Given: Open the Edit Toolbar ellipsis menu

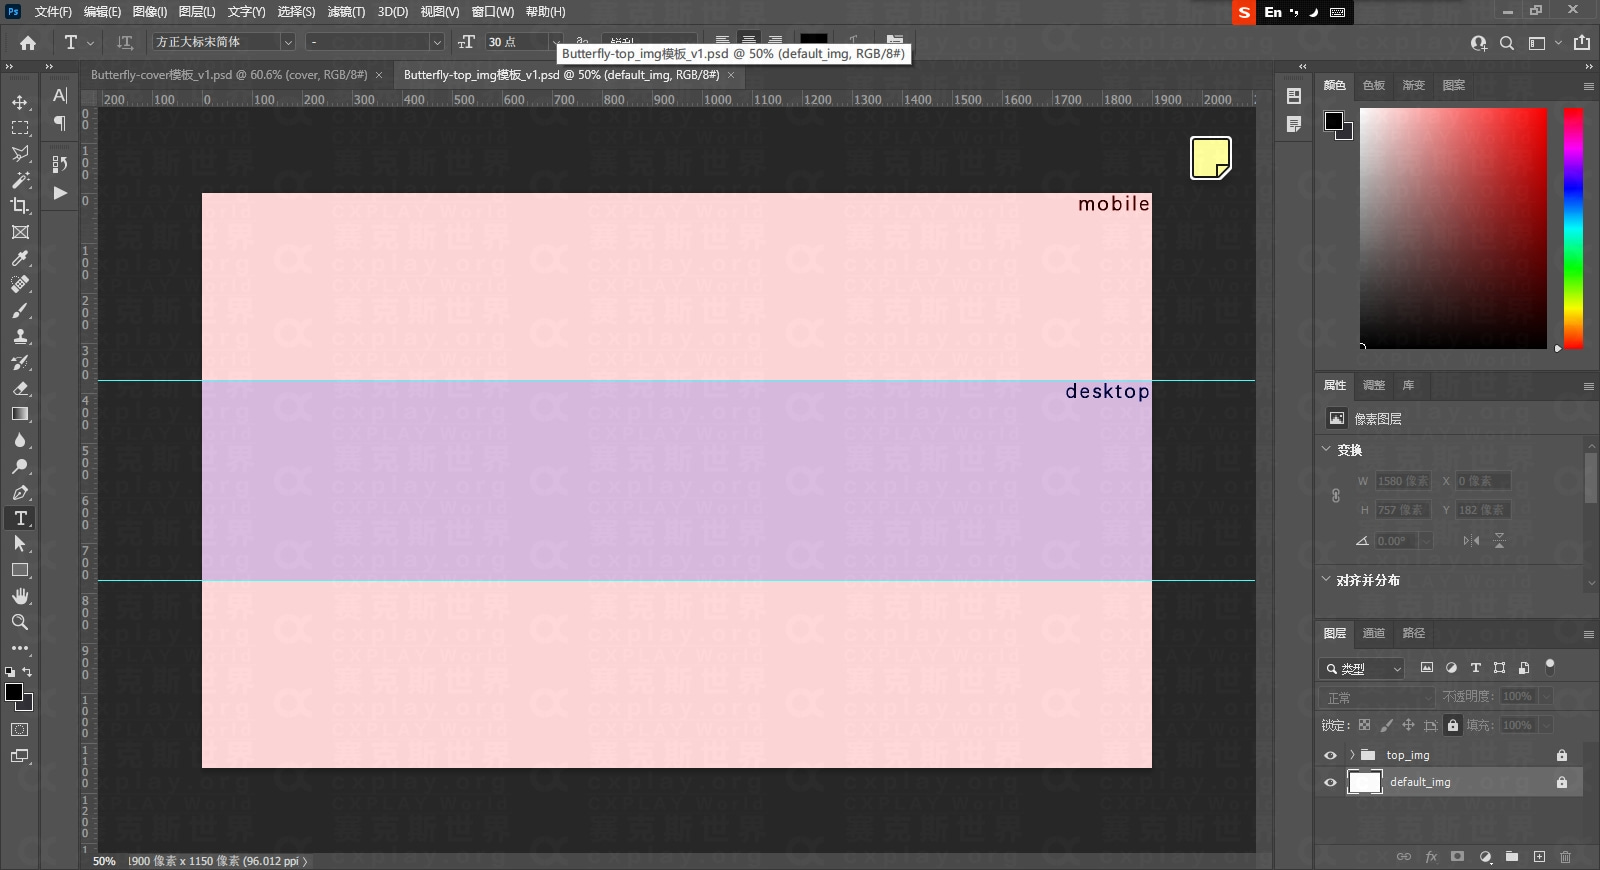Looking at the screenshot, I should (x=20, y=648).
